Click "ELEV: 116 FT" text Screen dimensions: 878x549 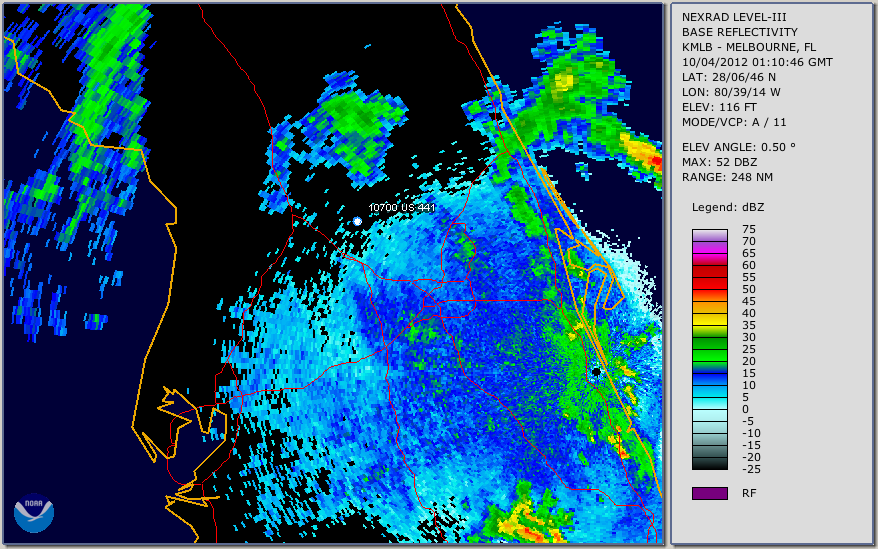720,107
